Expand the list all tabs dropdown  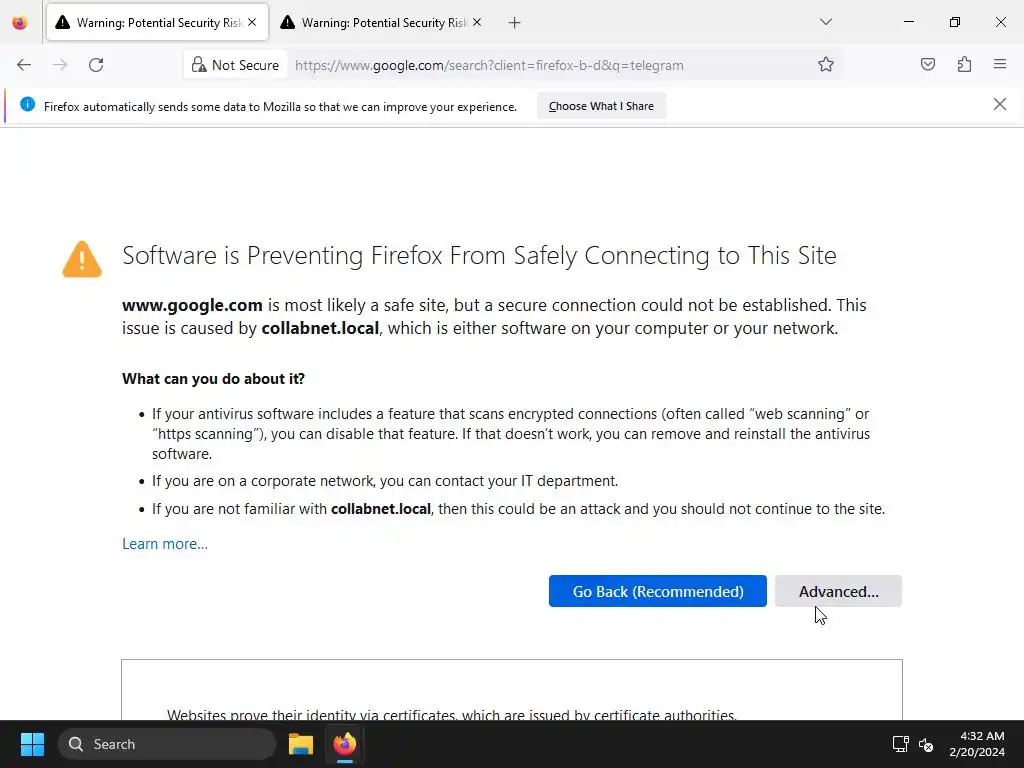click(x=826, y=22)
